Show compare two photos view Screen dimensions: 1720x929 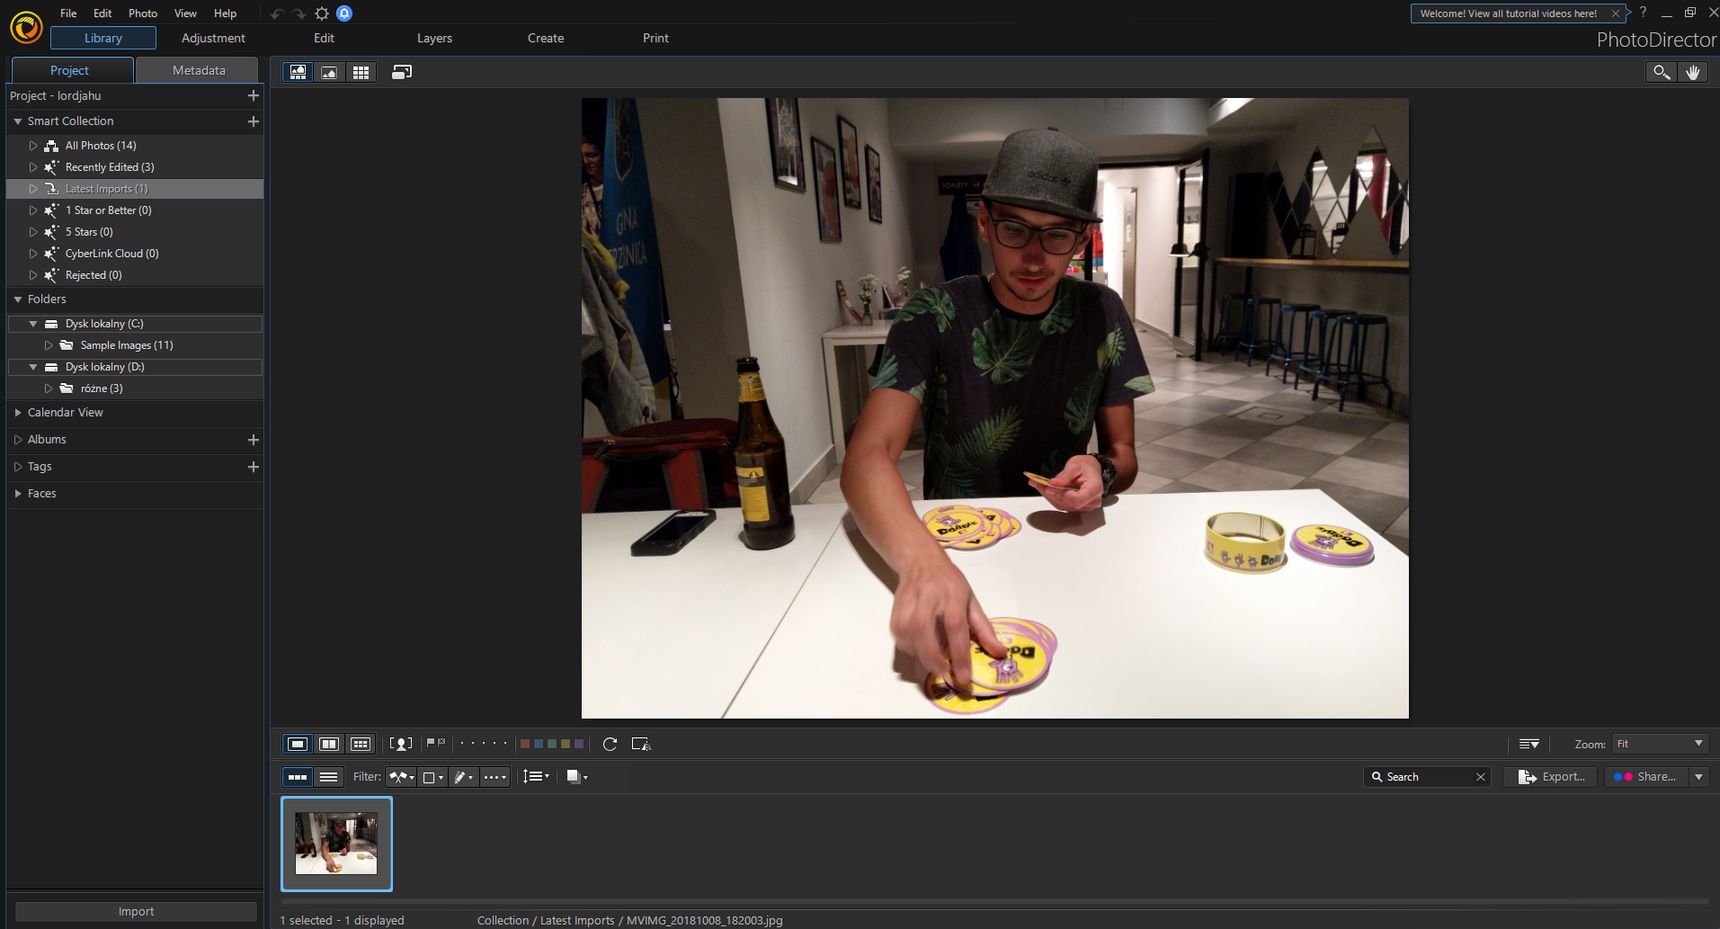pyautogui.click(x=329, y=744)
